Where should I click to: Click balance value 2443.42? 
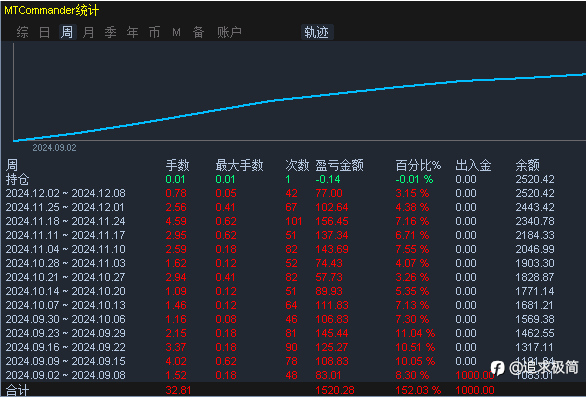535,207
